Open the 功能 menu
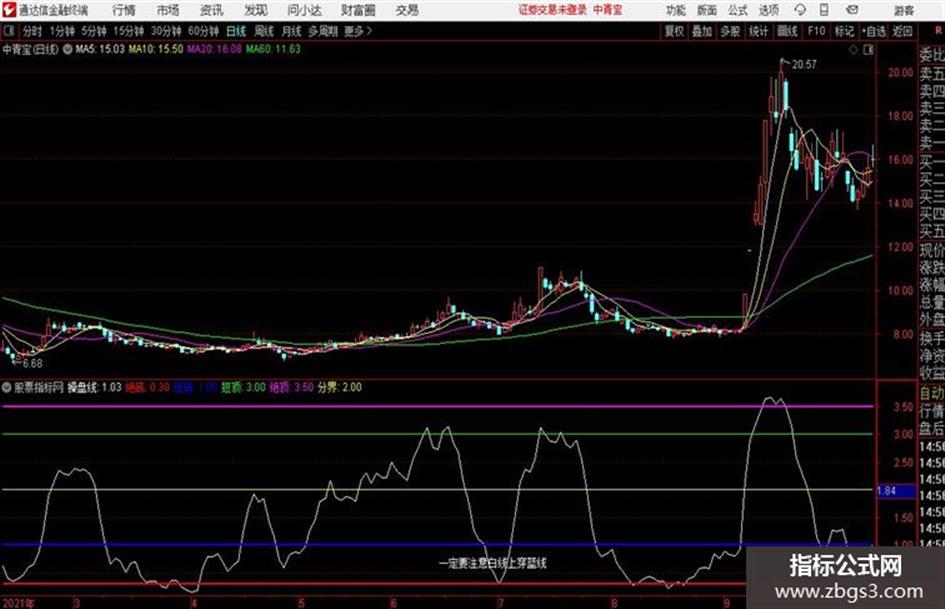The image size is (945, 609). click(676, 10)
